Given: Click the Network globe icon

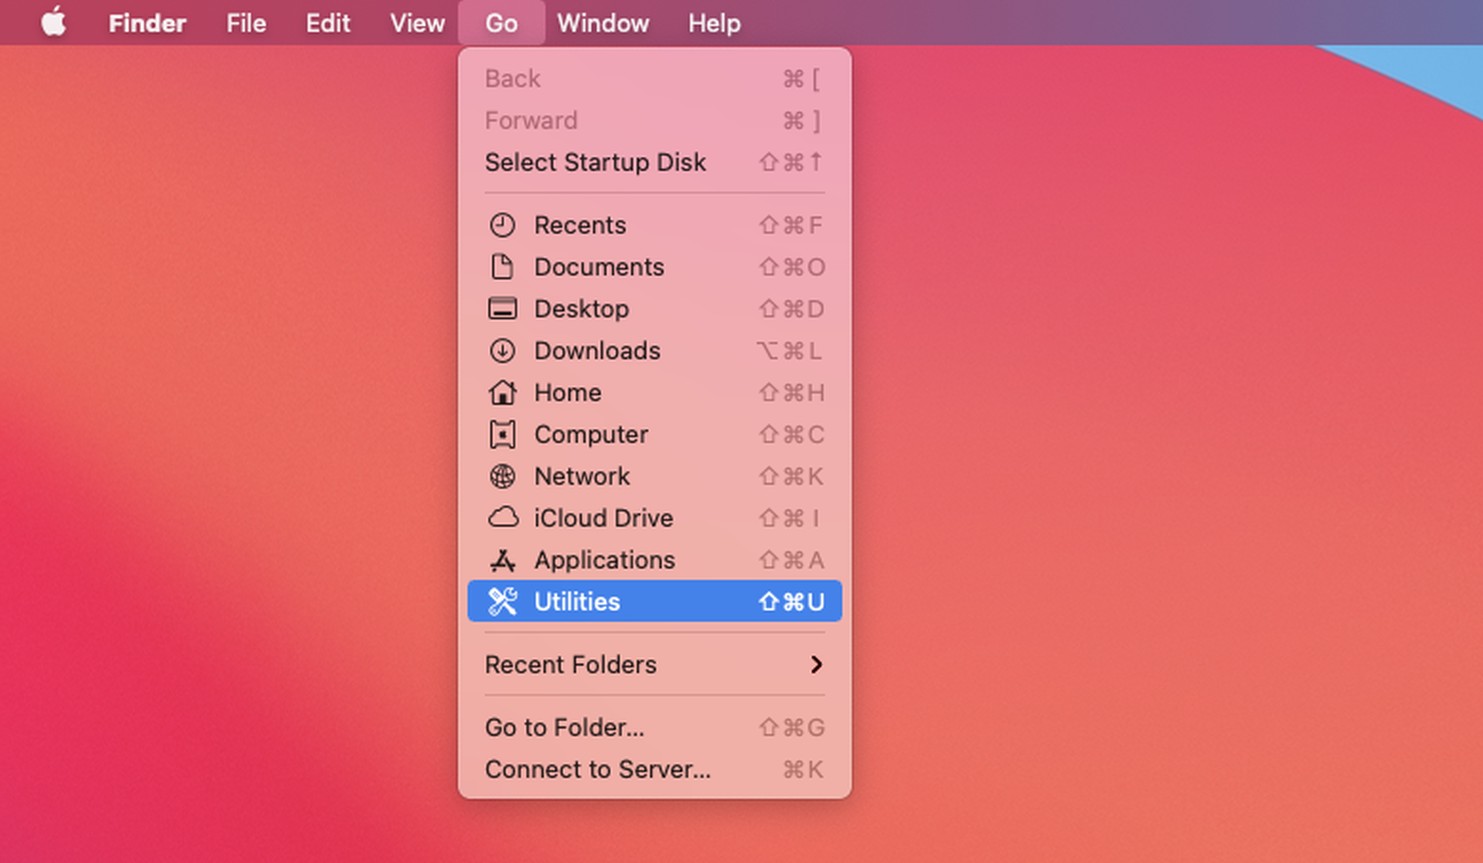Looking at the screenshot, I should click(502, 476).
